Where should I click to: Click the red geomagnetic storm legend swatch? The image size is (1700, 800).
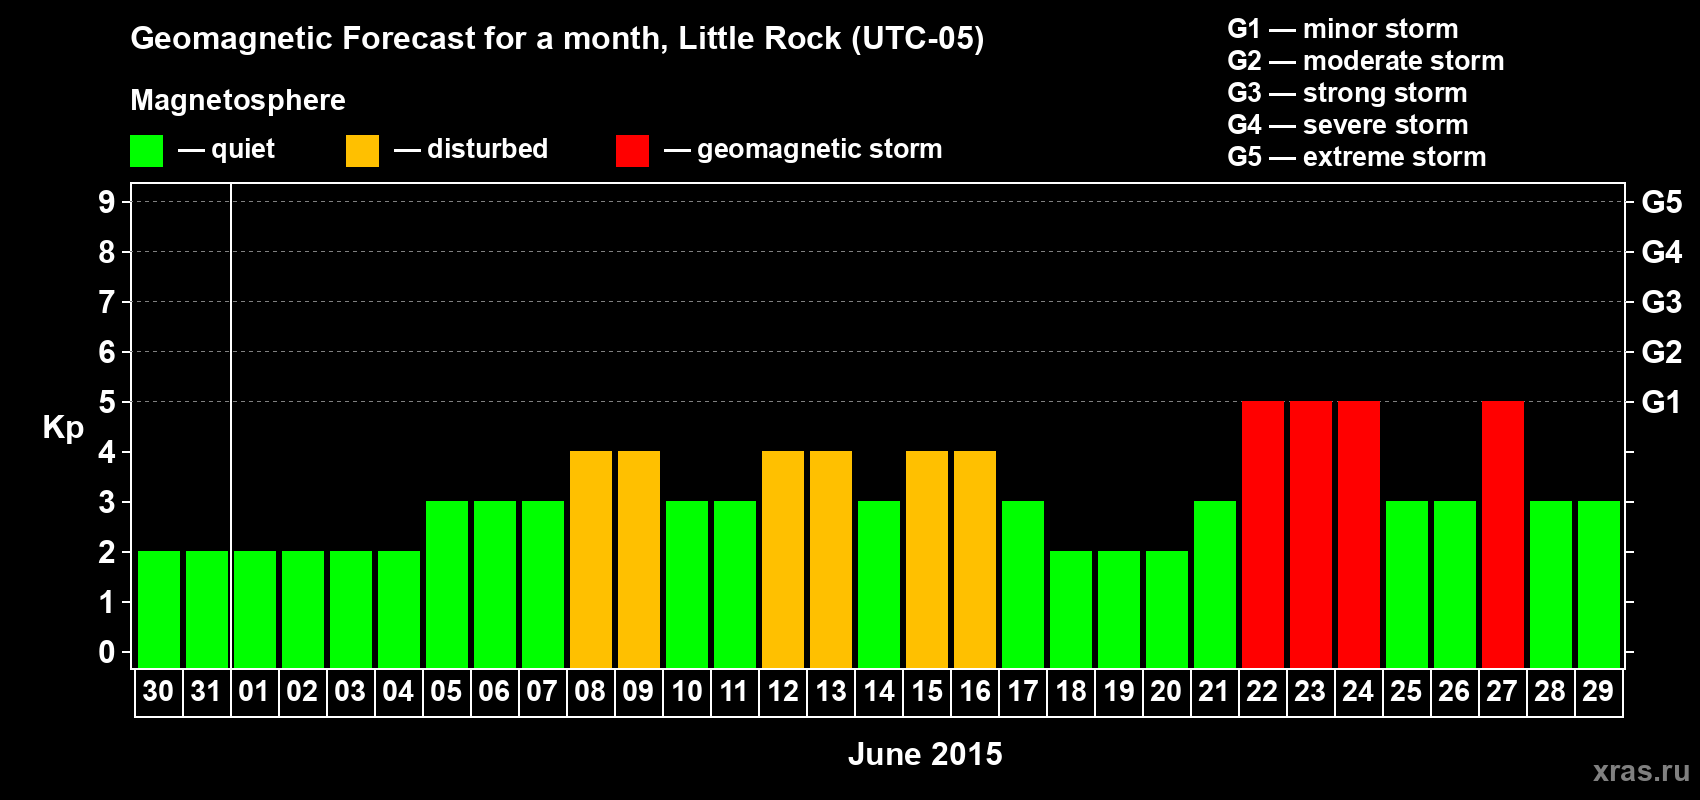(x=632, y=151)
